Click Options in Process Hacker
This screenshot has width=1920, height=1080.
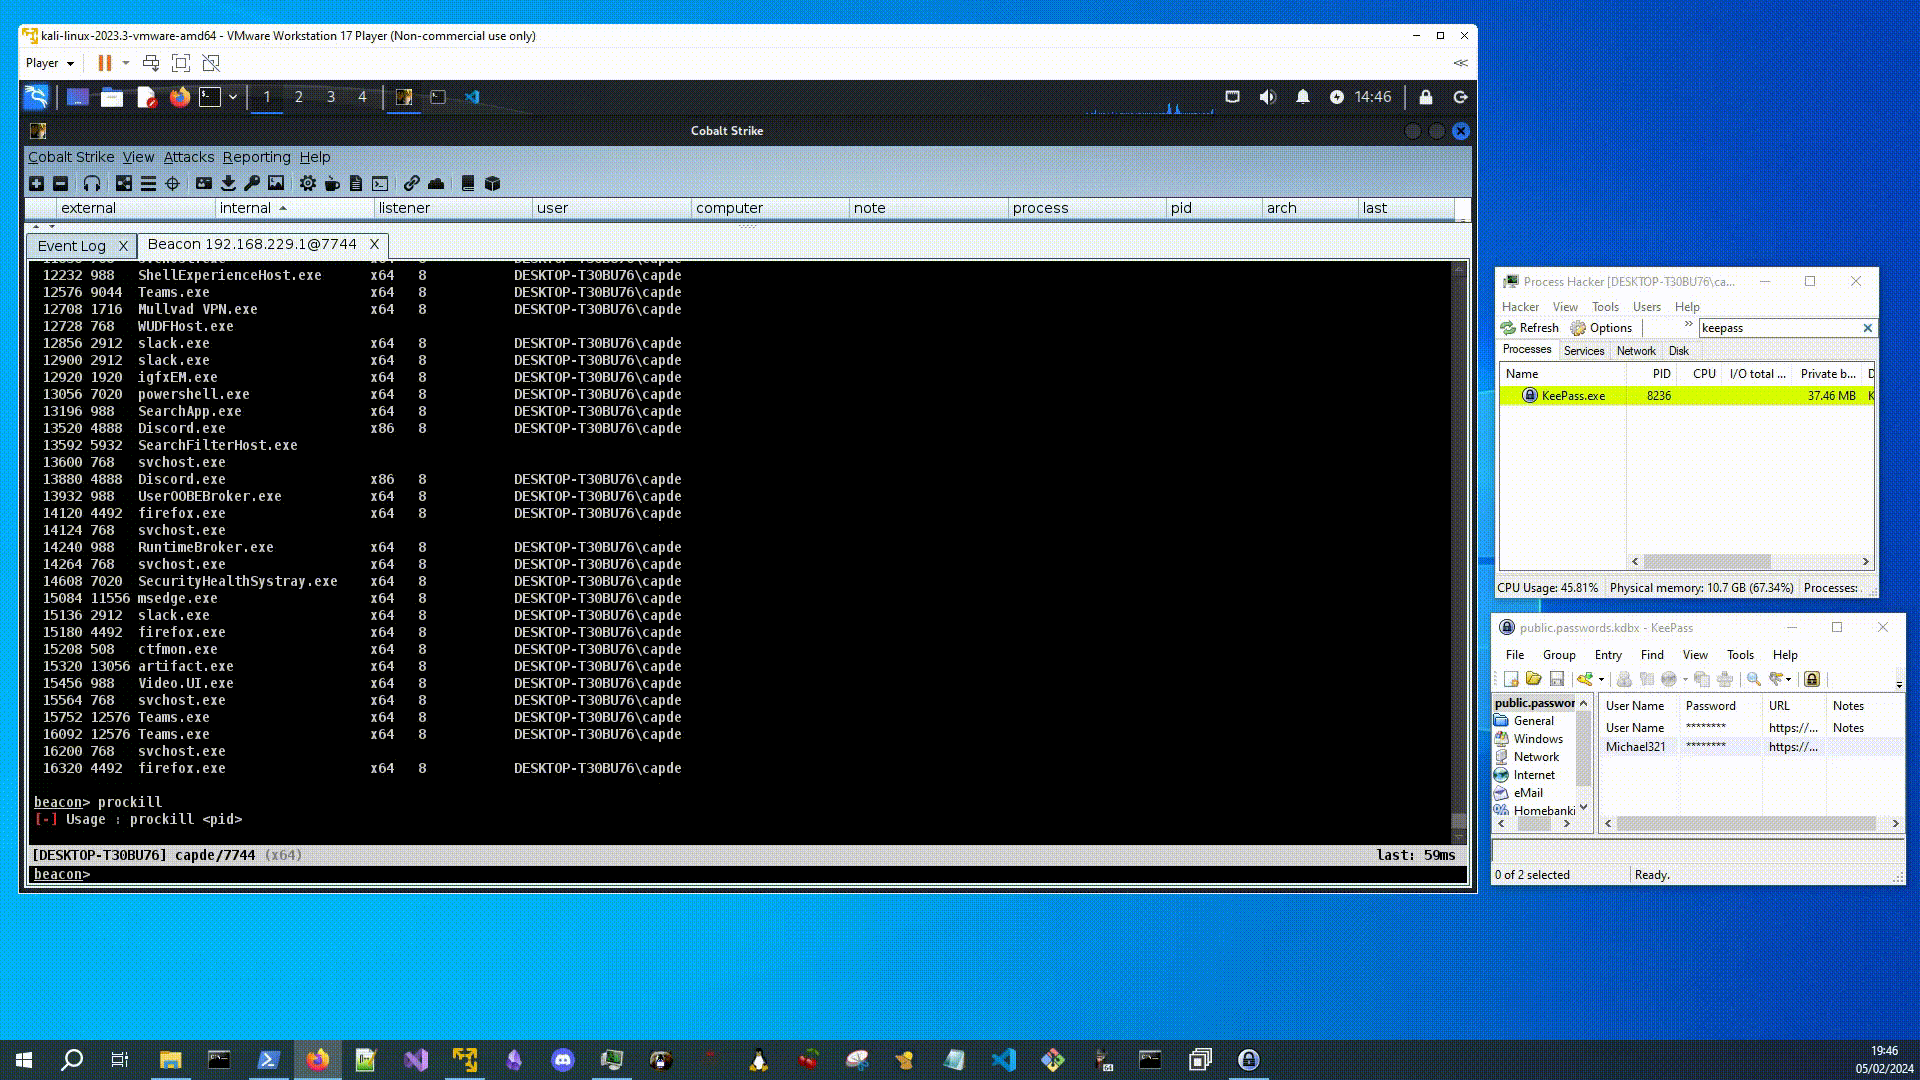[1601, 328]
